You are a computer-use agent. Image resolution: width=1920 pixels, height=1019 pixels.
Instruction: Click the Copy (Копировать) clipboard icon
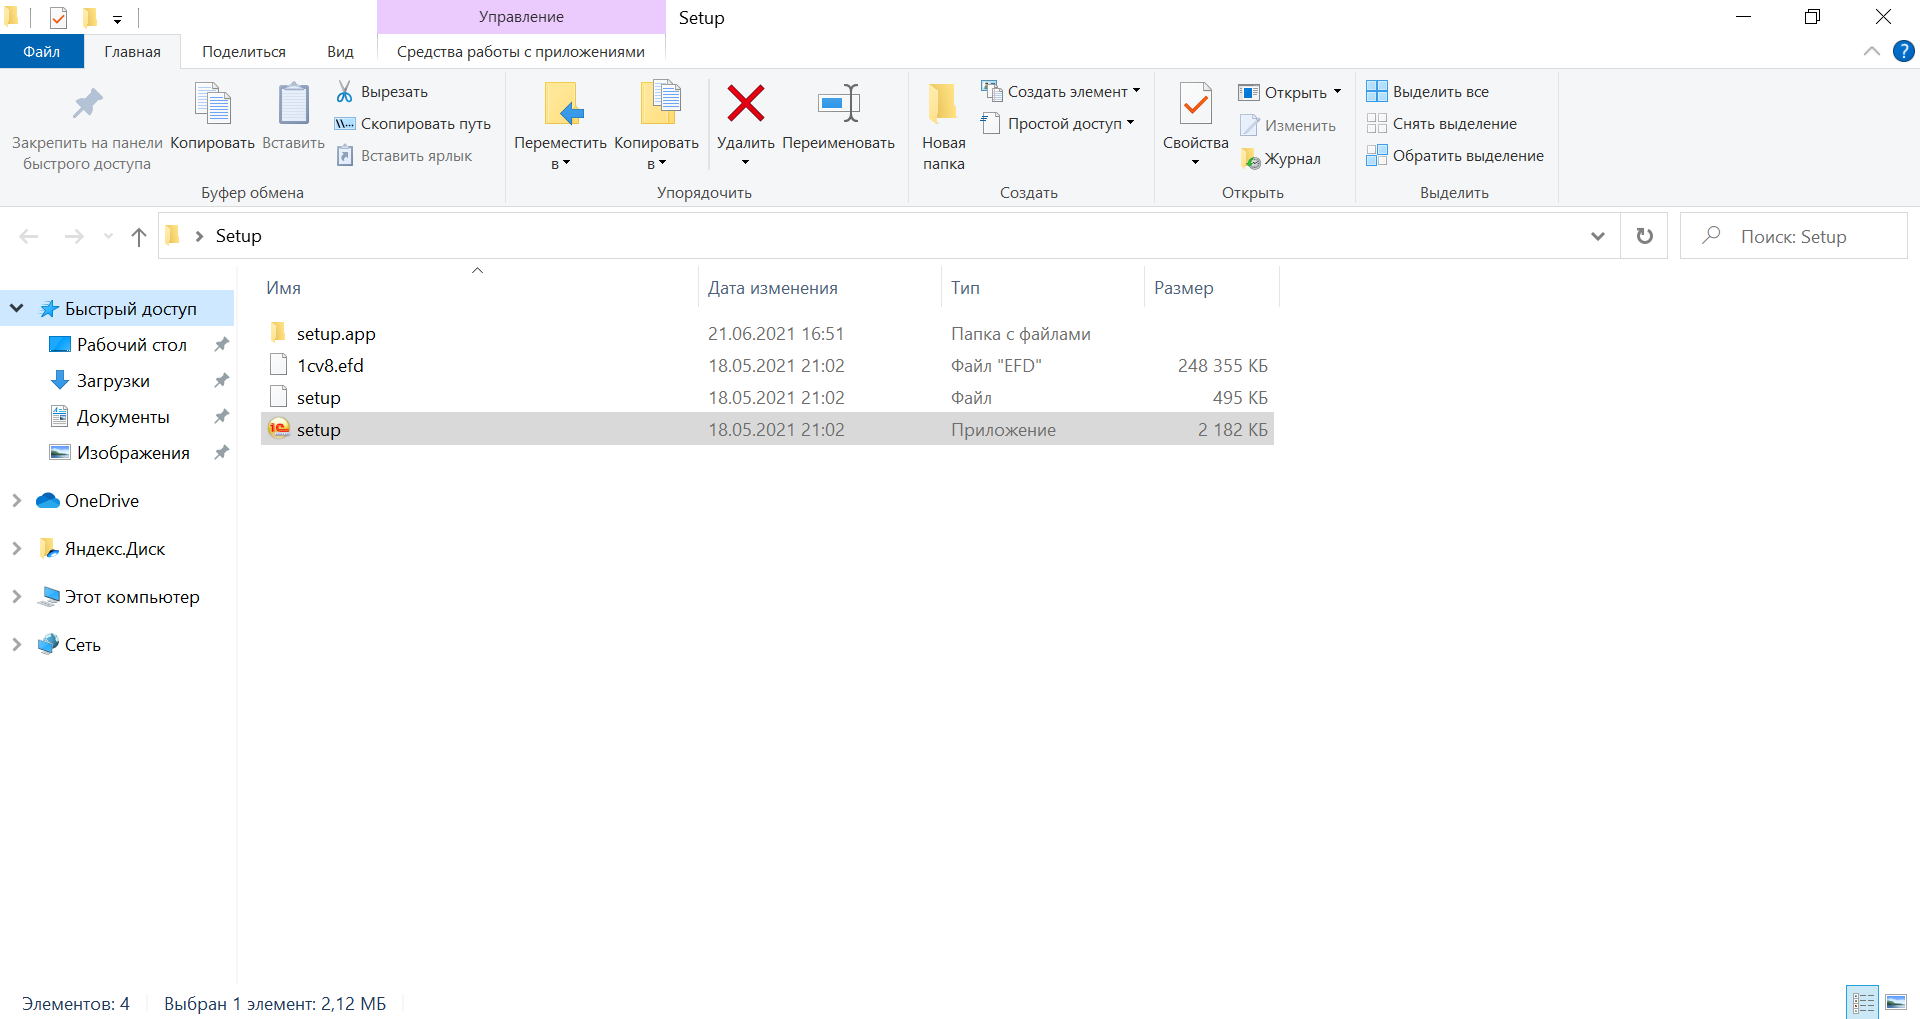point(212,104)
